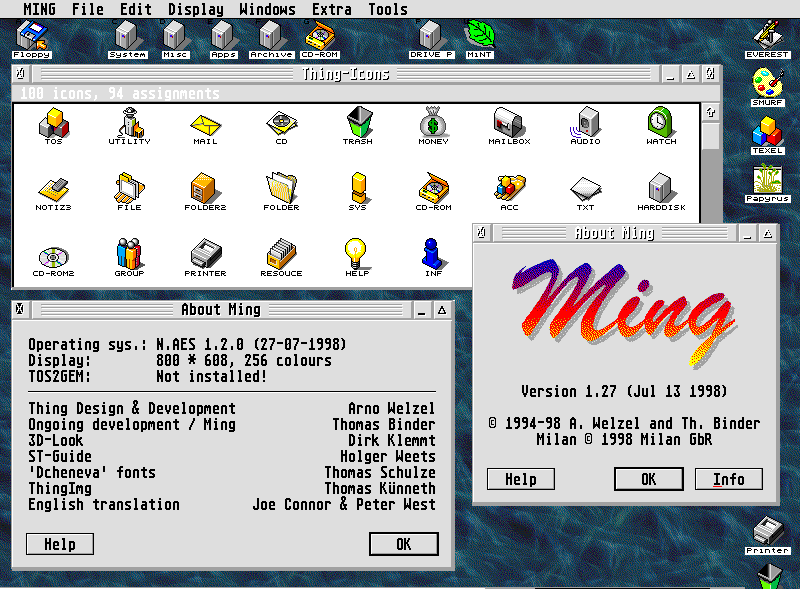
Task: Open the MiNT leaf icon
Action: (x=480, y=40)
